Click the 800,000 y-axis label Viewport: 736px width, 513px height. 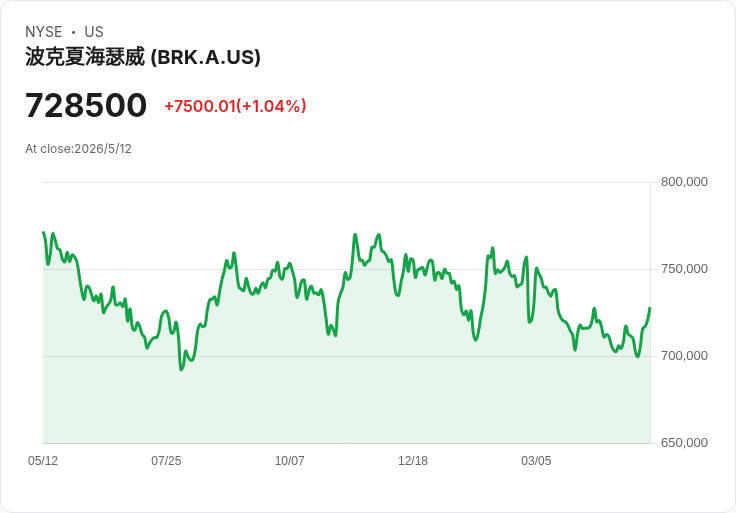point(684,182)
